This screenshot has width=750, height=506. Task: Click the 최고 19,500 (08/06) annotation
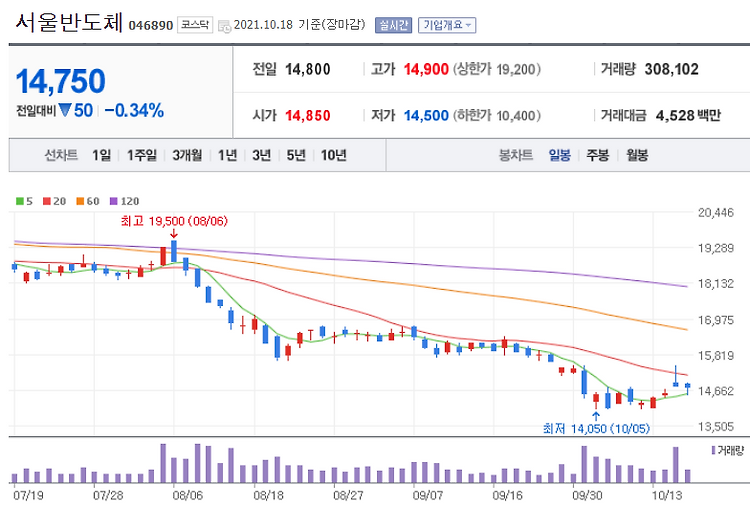pyautogui.click(x=174, y=221)
